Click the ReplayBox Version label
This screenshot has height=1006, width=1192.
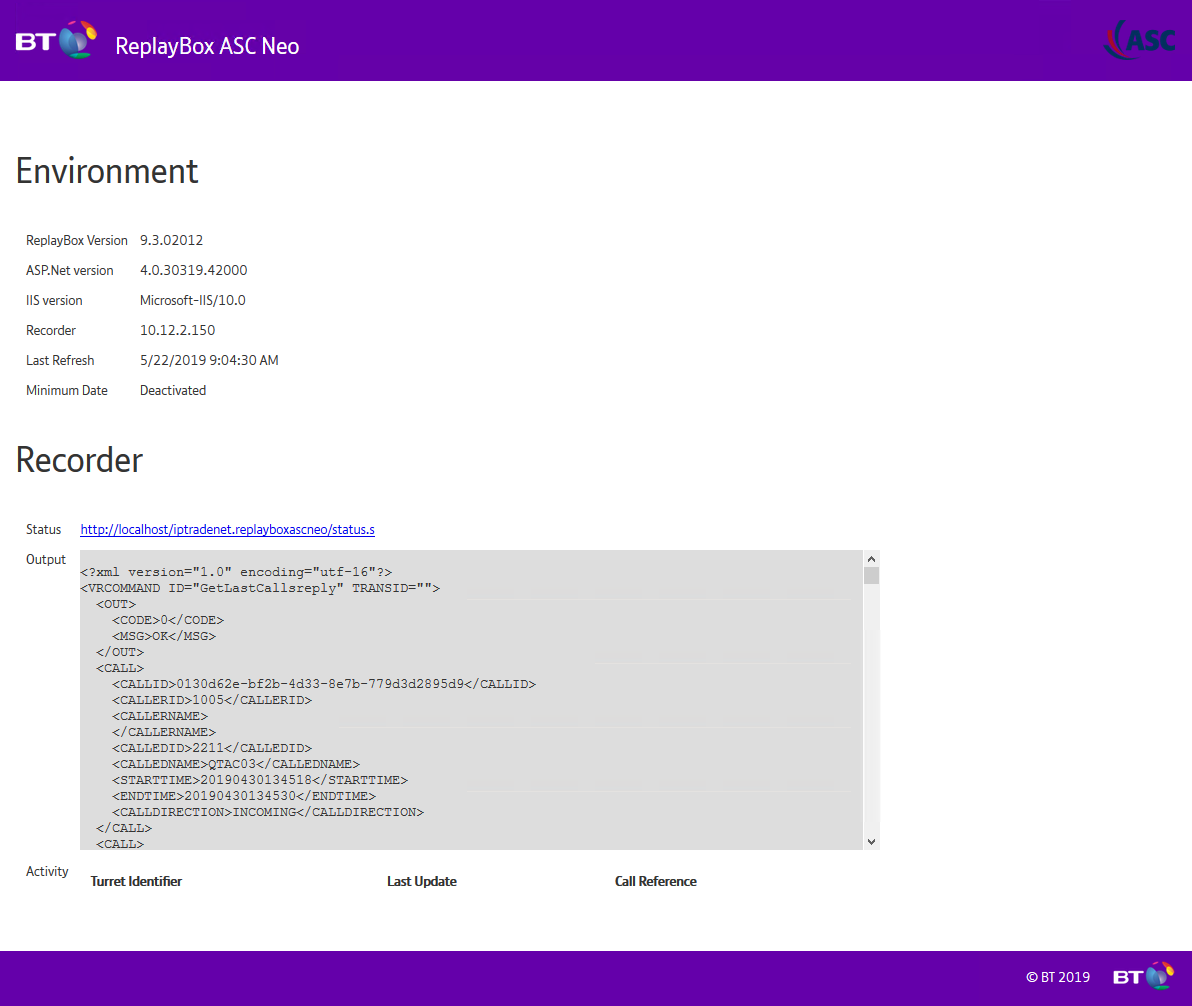[77, 240]
